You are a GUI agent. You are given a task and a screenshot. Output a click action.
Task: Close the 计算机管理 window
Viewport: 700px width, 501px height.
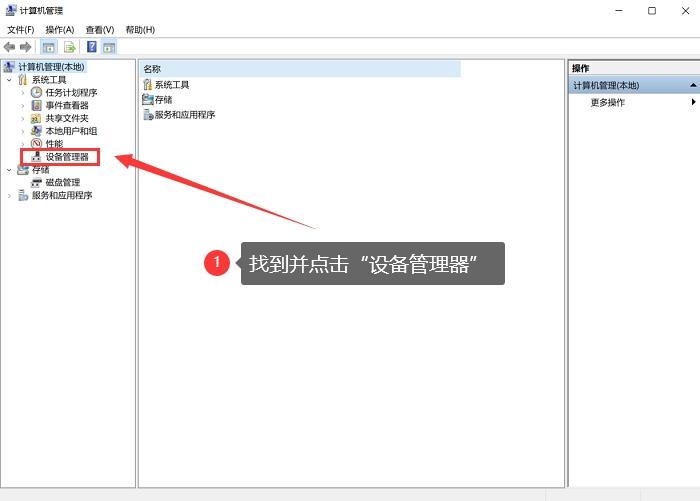(685, 10)
